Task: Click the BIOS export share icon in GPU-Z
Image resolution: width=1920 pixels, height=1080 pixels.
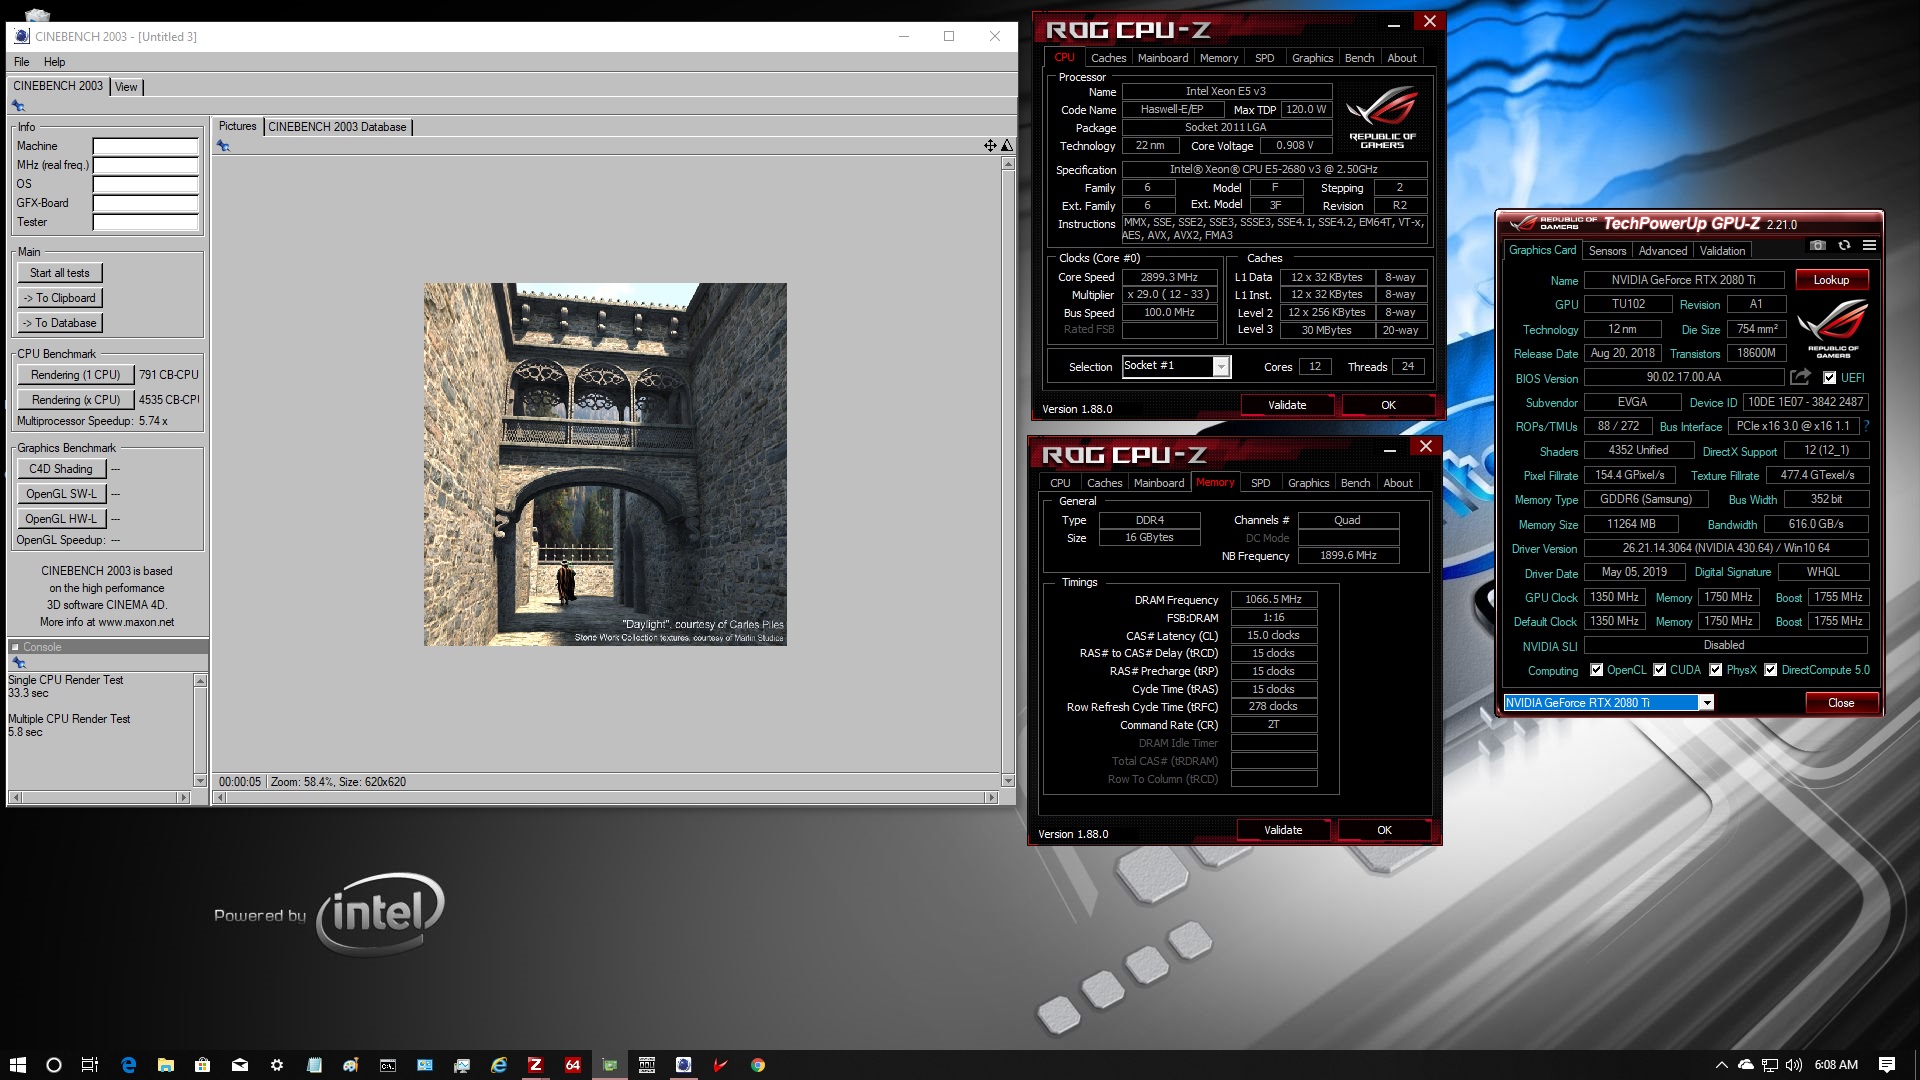Action: tap(1800, 377)
